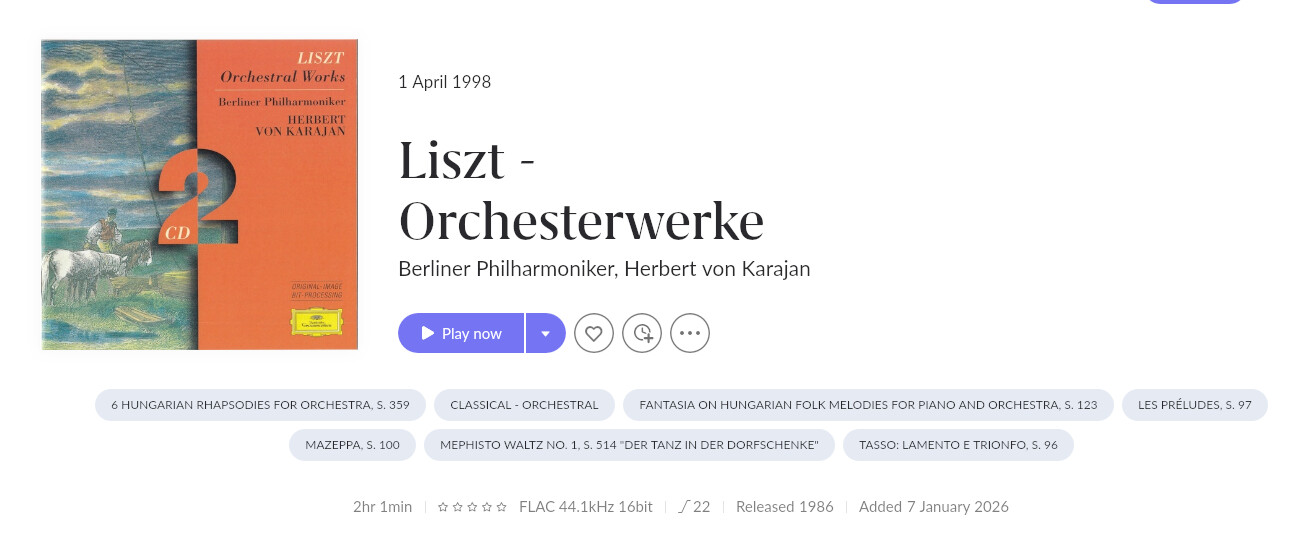
Task: Select the Tasso: Lamento e Trionfo tag
Action: (x=958, y=445)
